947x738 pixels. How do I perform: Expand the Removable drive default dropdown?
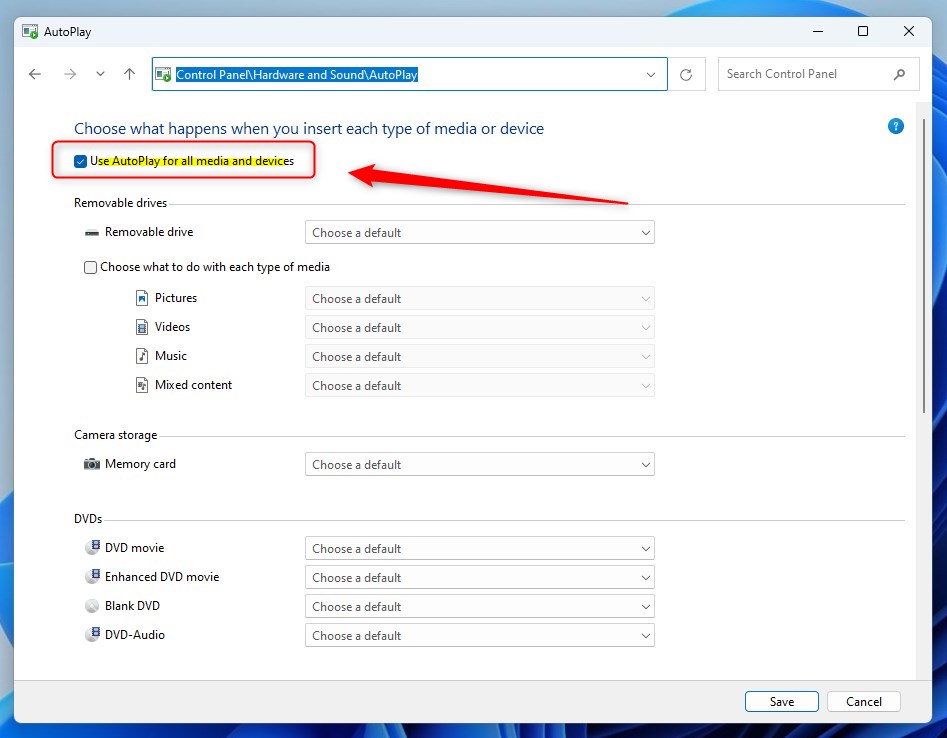479,233
